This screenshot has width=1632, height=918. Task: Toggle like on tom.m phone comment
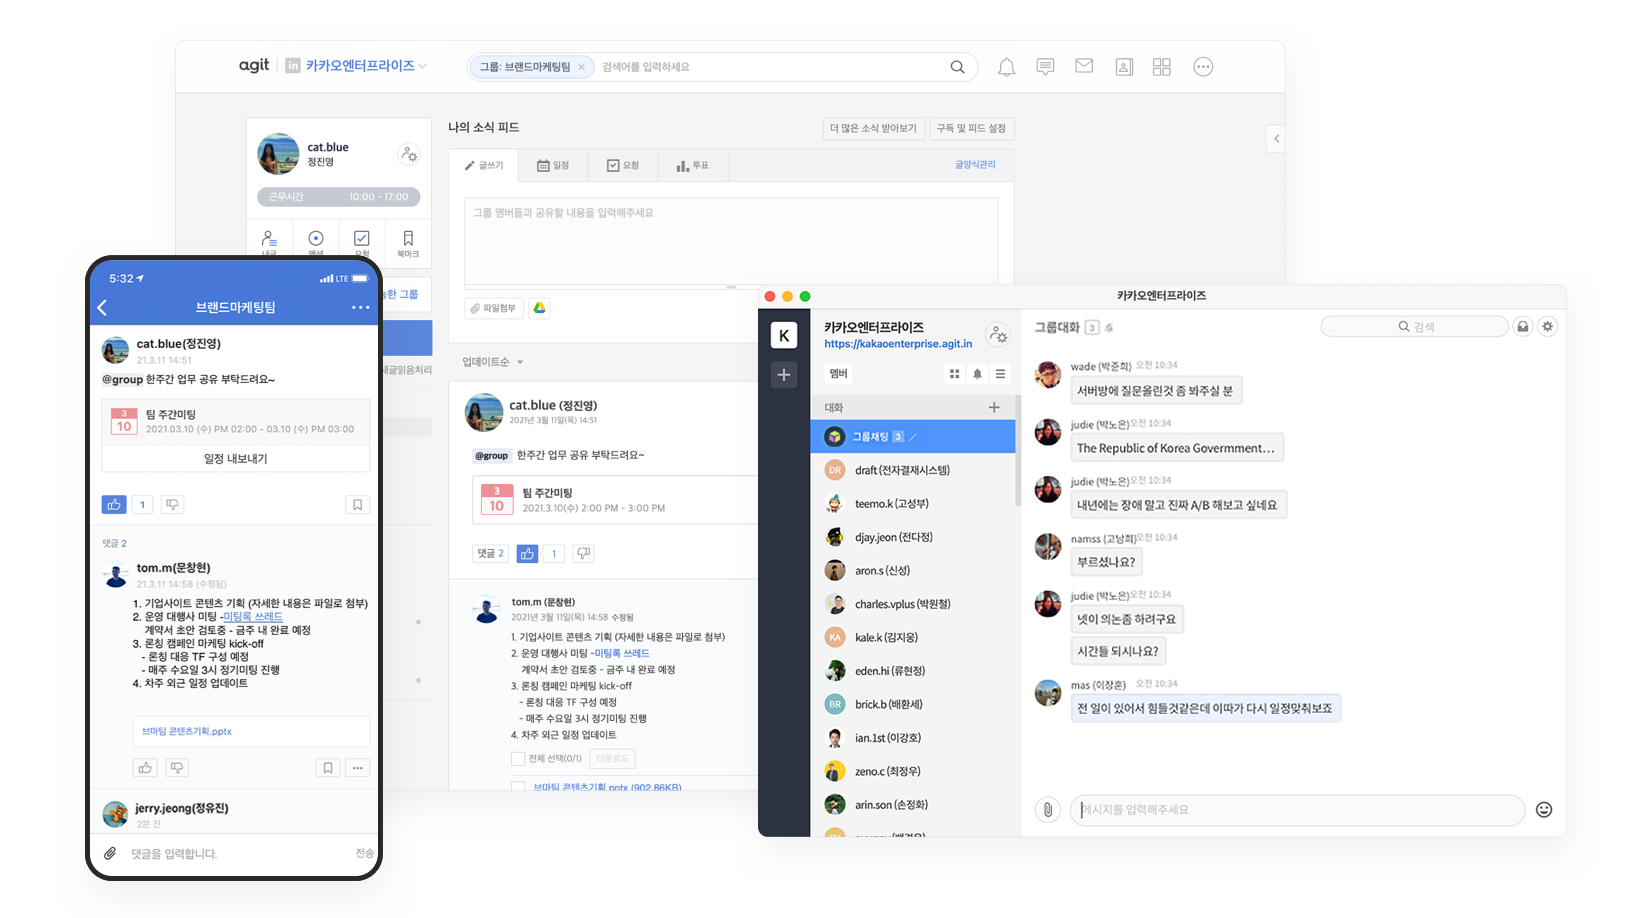click(145, 768)
